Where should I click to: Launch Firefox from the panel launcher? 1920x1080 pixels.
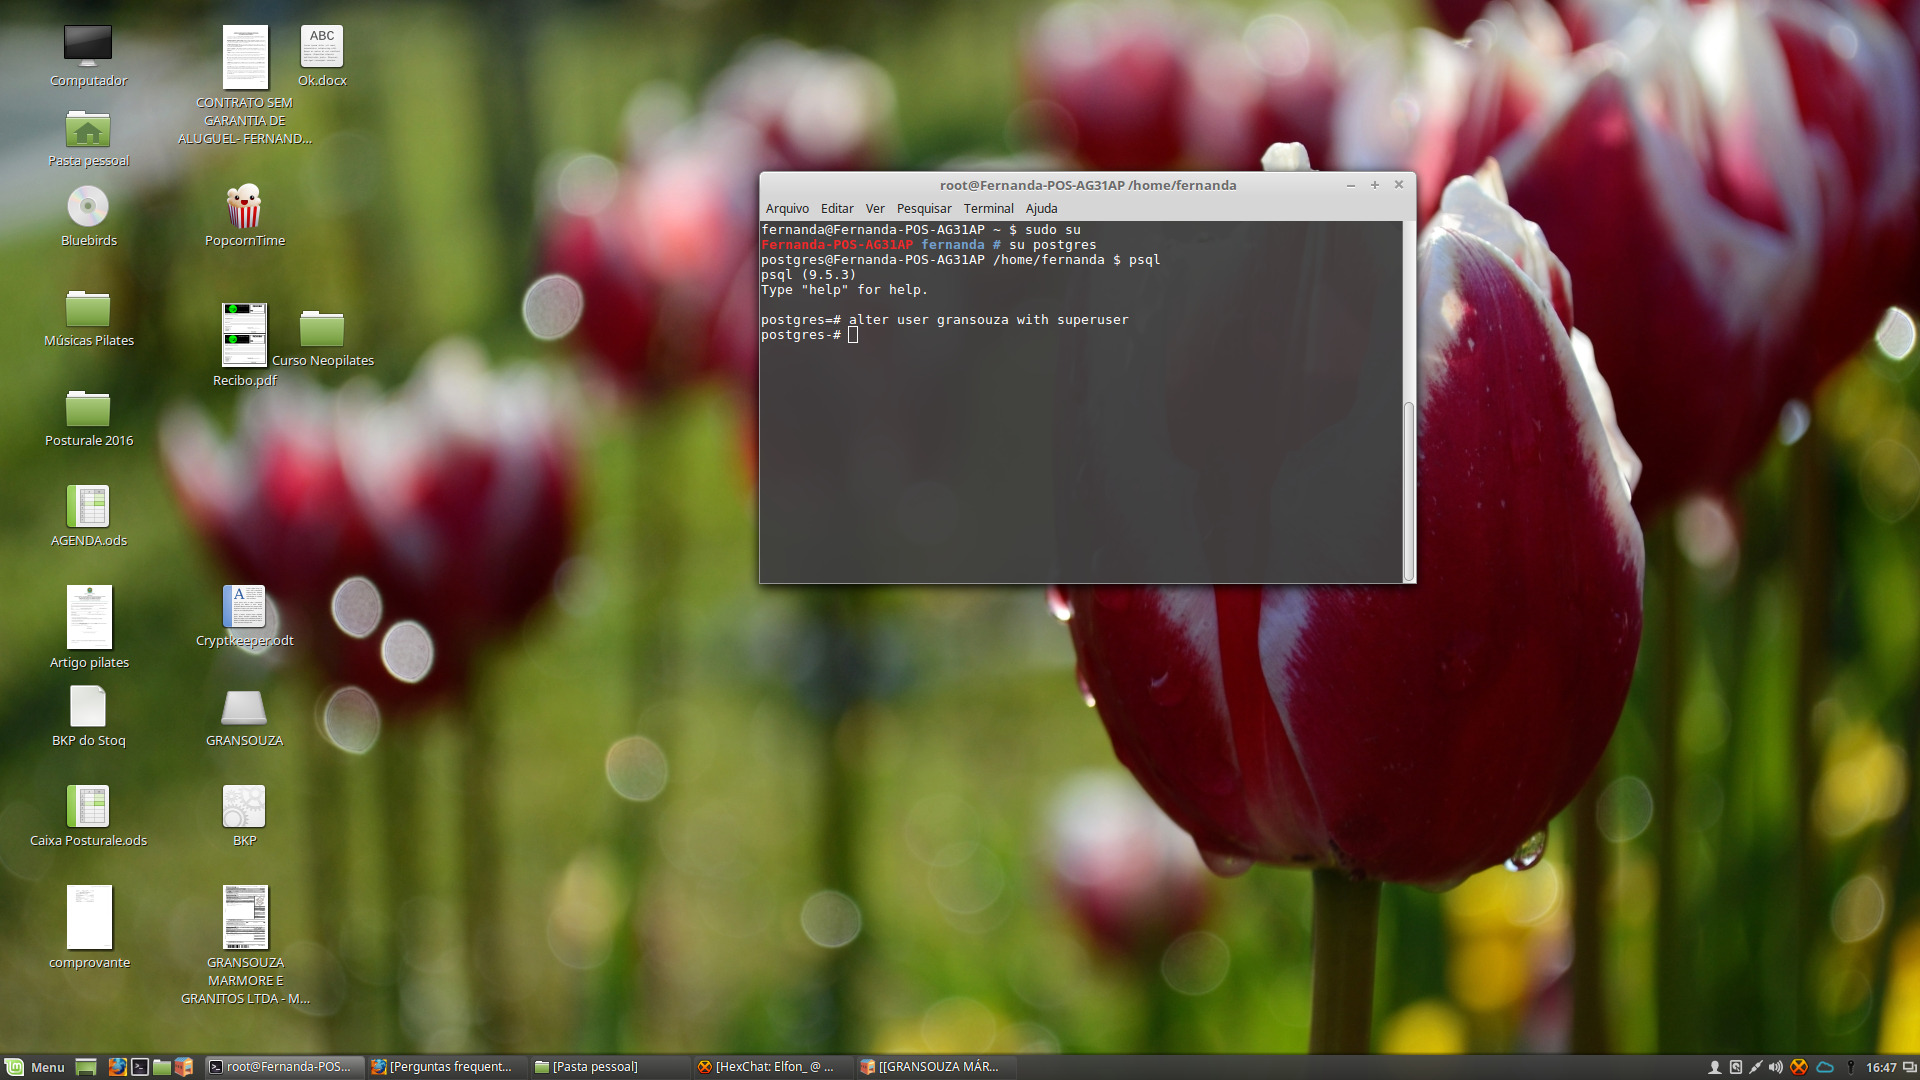point(117,1067)
